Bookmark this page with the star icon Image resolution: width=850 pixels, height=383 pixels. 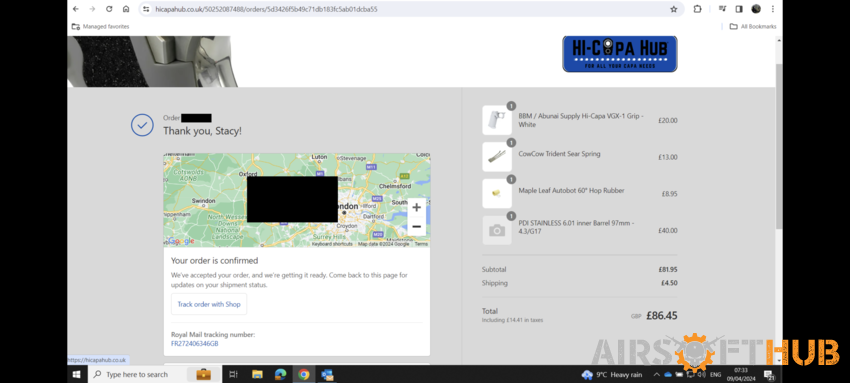[x=674, y=9]
